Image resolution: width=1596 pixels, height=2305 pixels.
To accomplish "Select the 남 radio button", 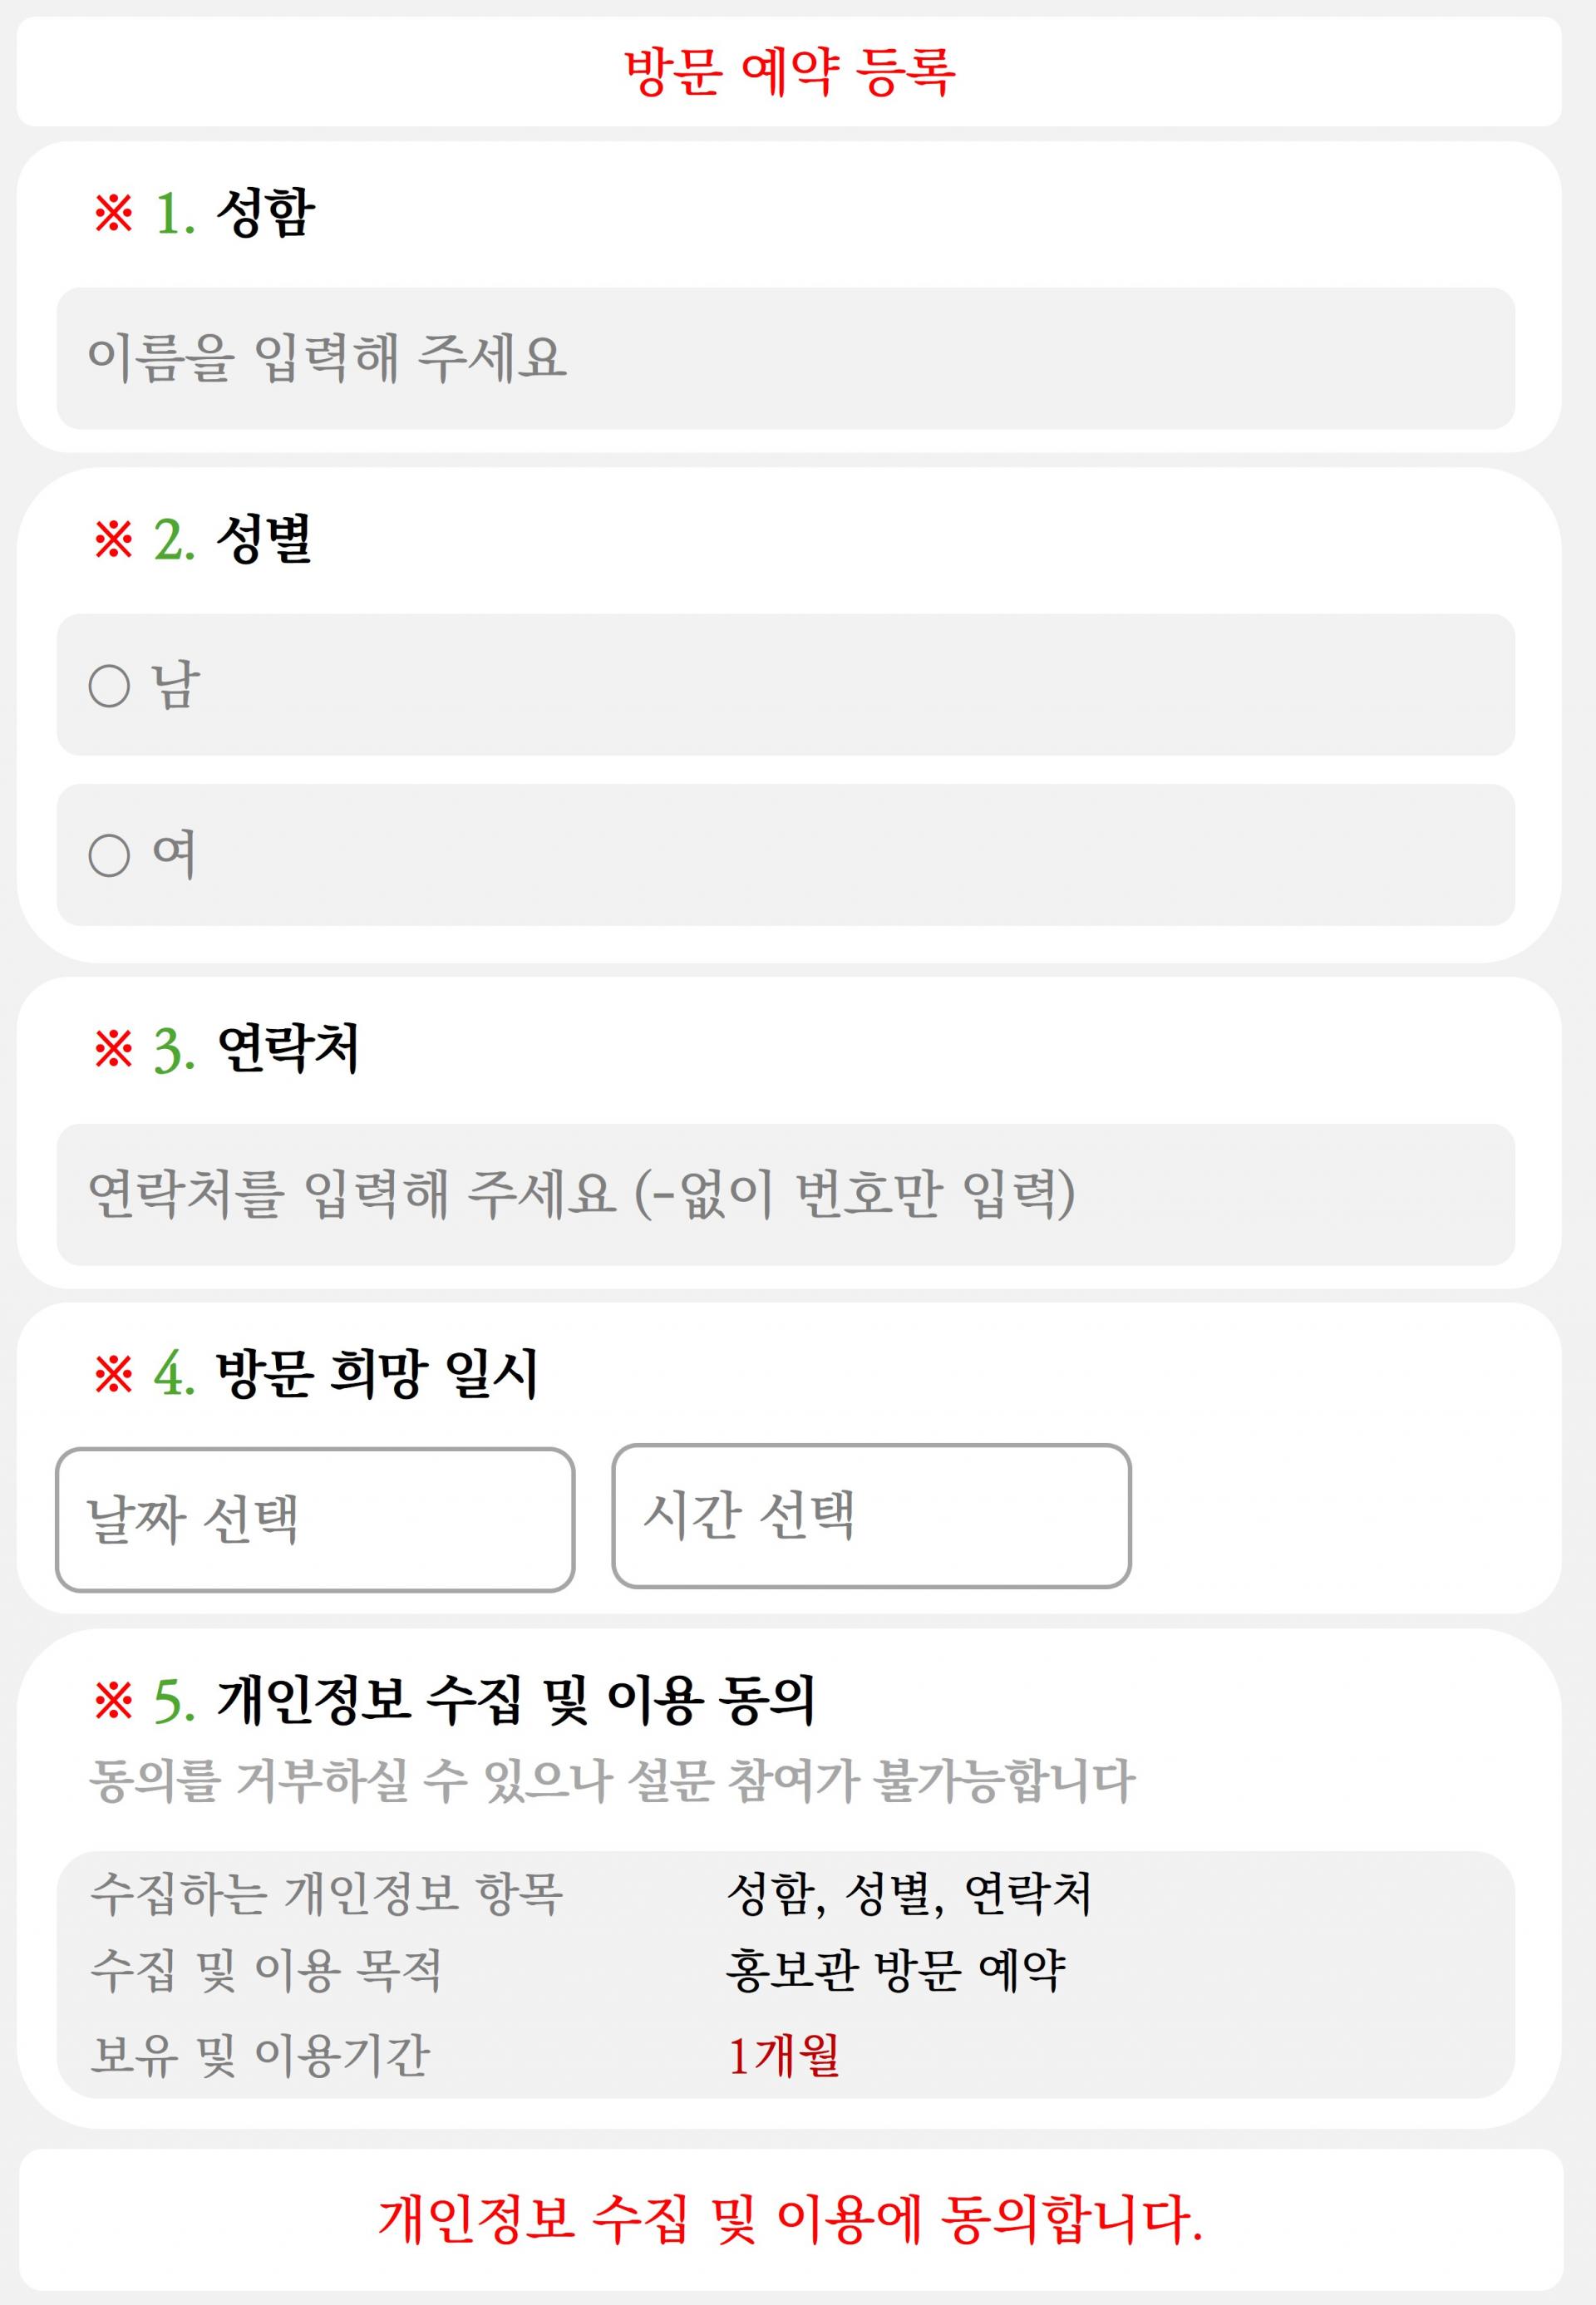I will (x=785, y=685).
